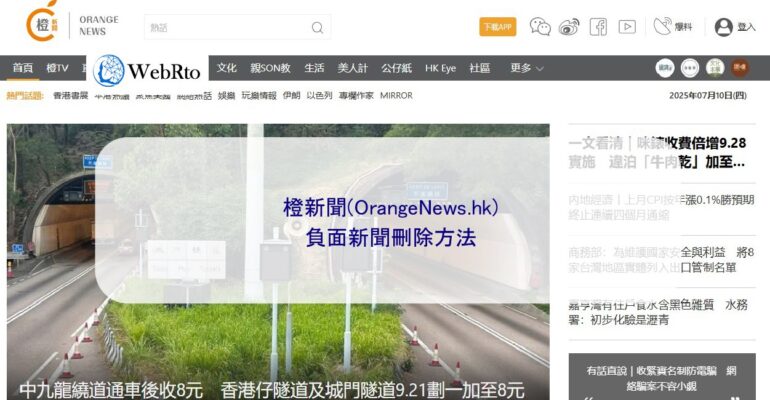Viewport: 770px width, 400px height.
Task: Open the 公仔紙 section
Action: pos(396,68)
